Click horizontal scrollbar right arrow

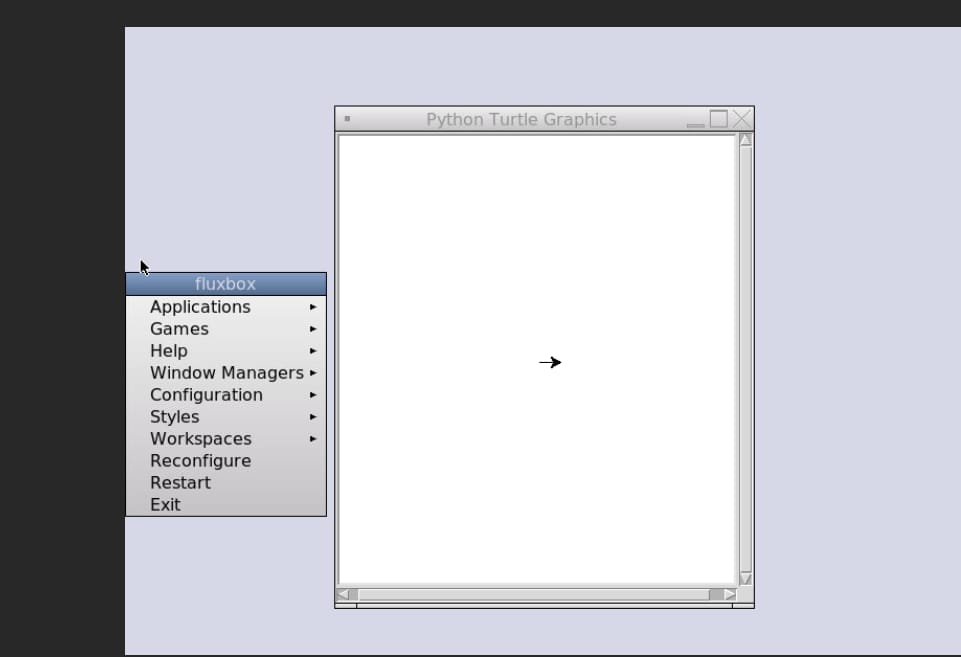(x=729, y=594)
